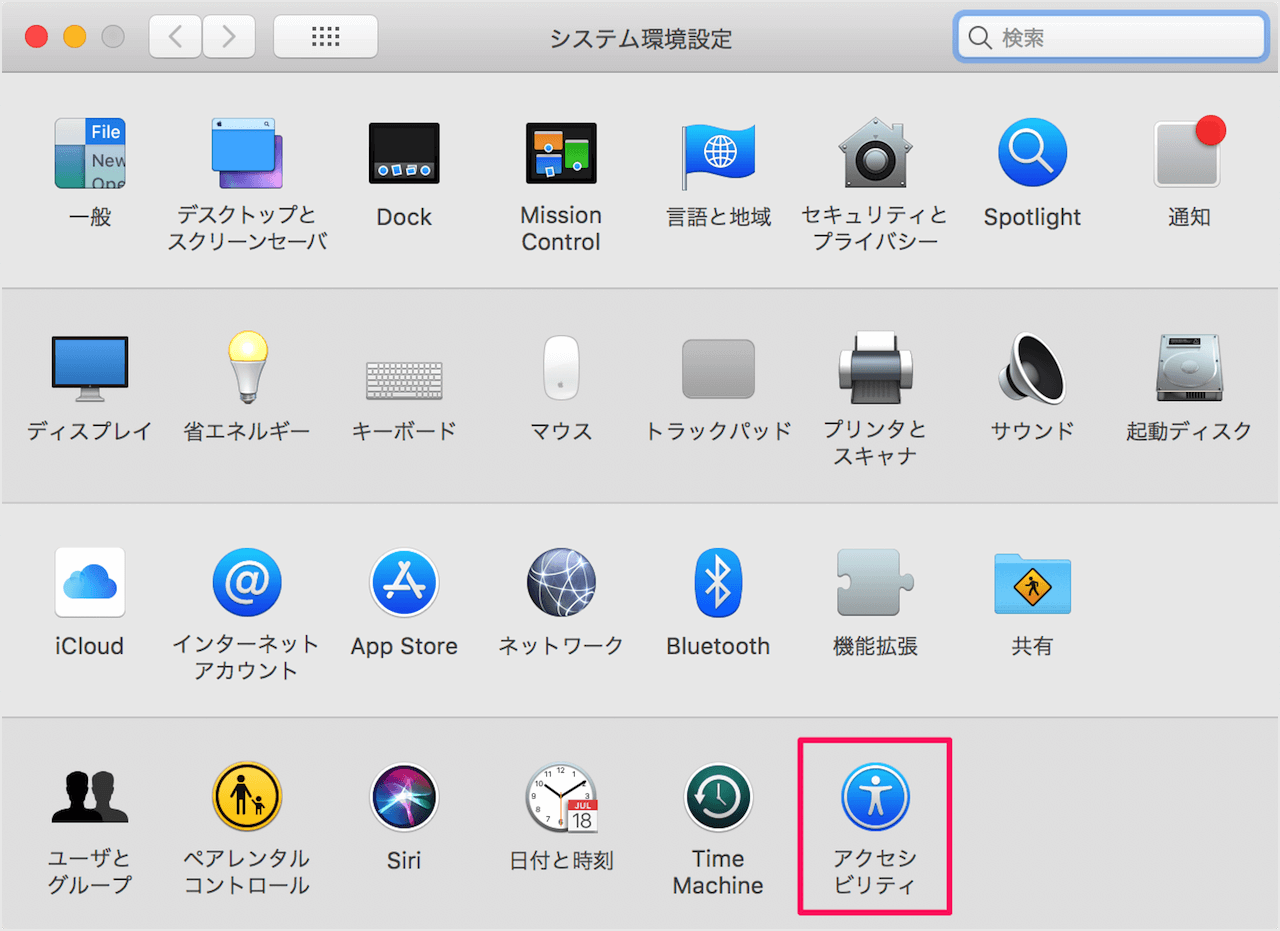The height and width of the screenshot is (931, 1280).
Task: Open Mission Control preferences
Action: (561, 154)
